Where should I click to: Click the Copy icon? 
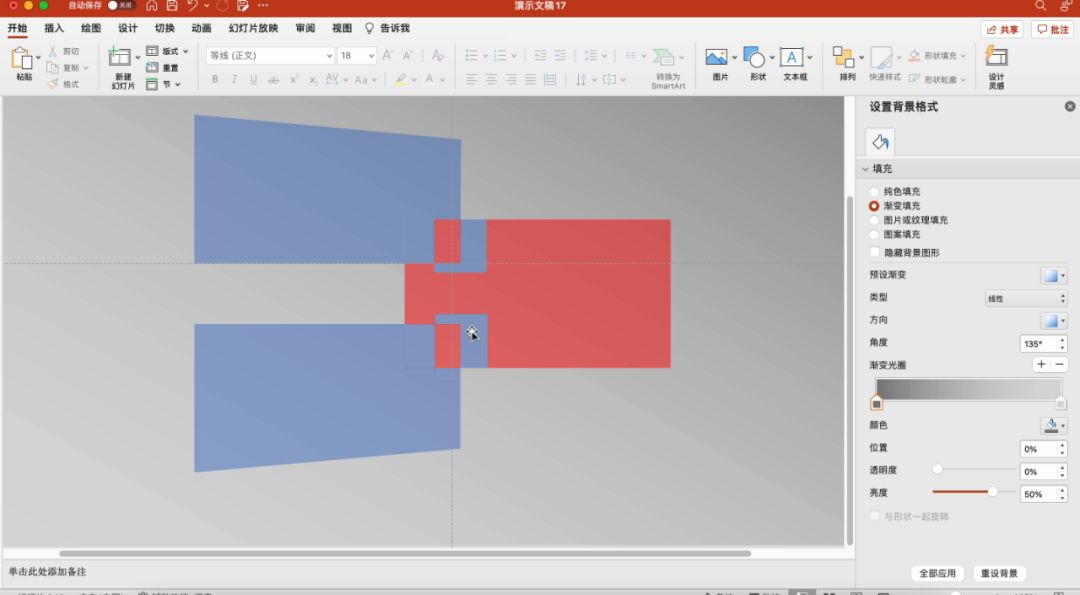click(x=52, y=67)
